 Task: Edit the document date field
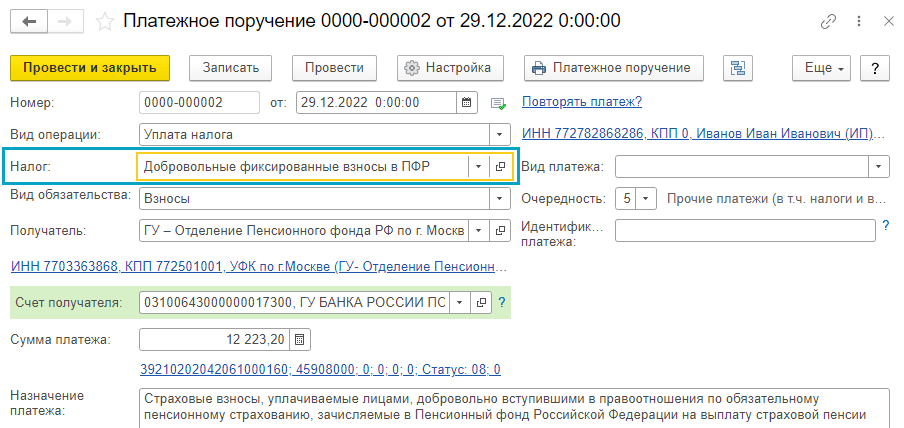tap(377, 103)
